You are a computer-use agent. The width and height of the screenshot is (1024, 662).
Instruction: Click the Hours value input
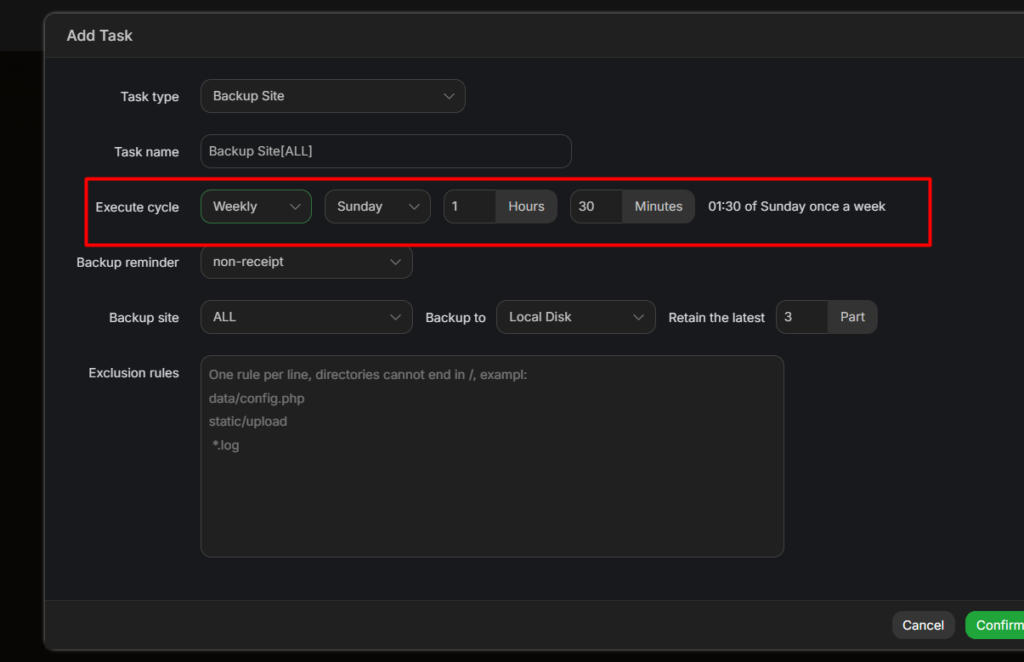470,206
